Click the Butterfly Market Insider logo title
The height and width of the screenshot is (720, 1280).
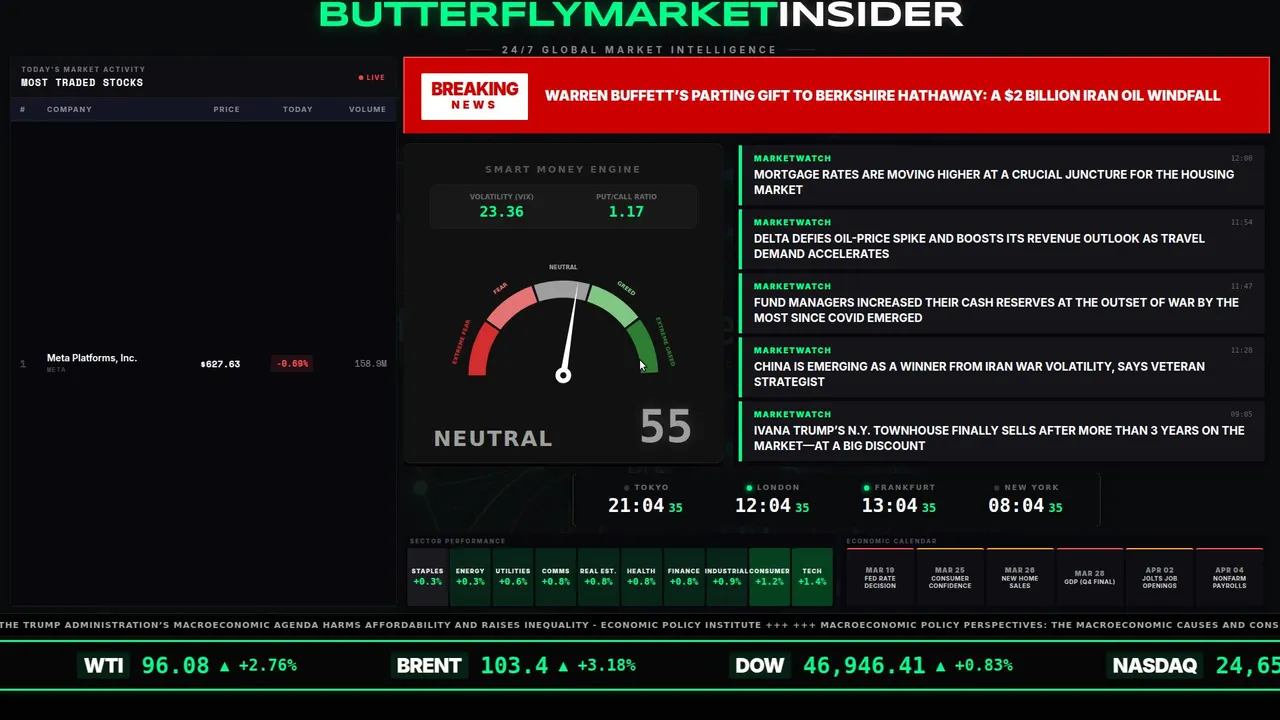click(640, 14)
